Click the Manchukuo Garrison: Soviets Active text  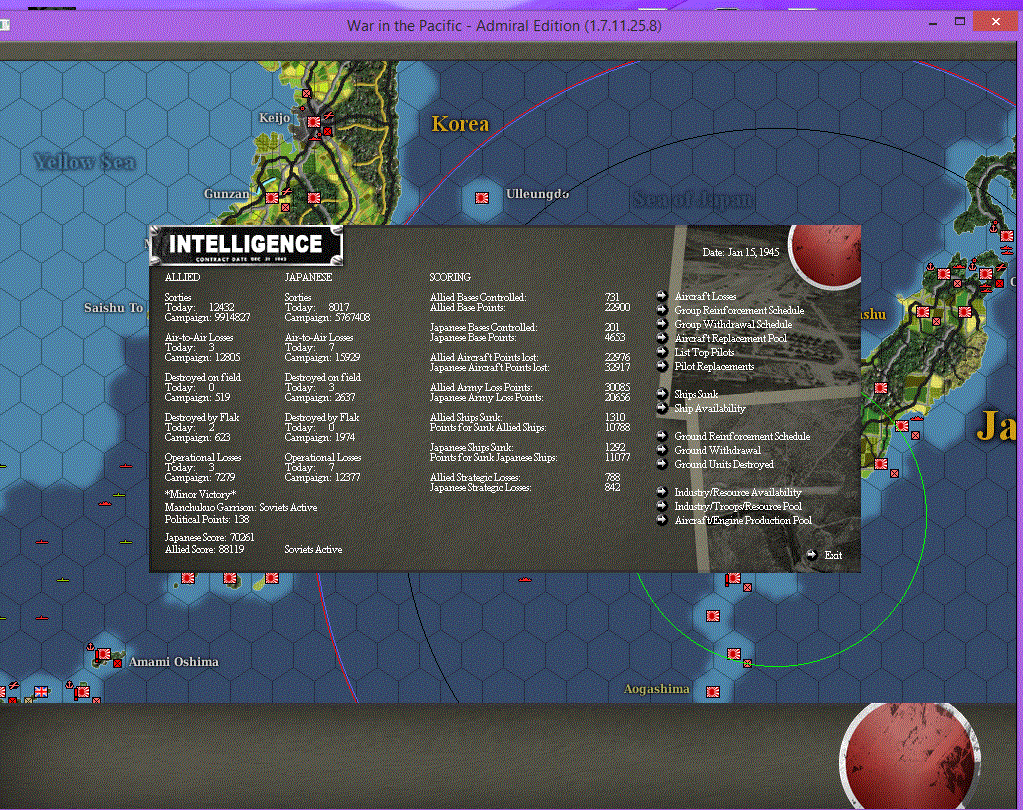tap(241, 507)
